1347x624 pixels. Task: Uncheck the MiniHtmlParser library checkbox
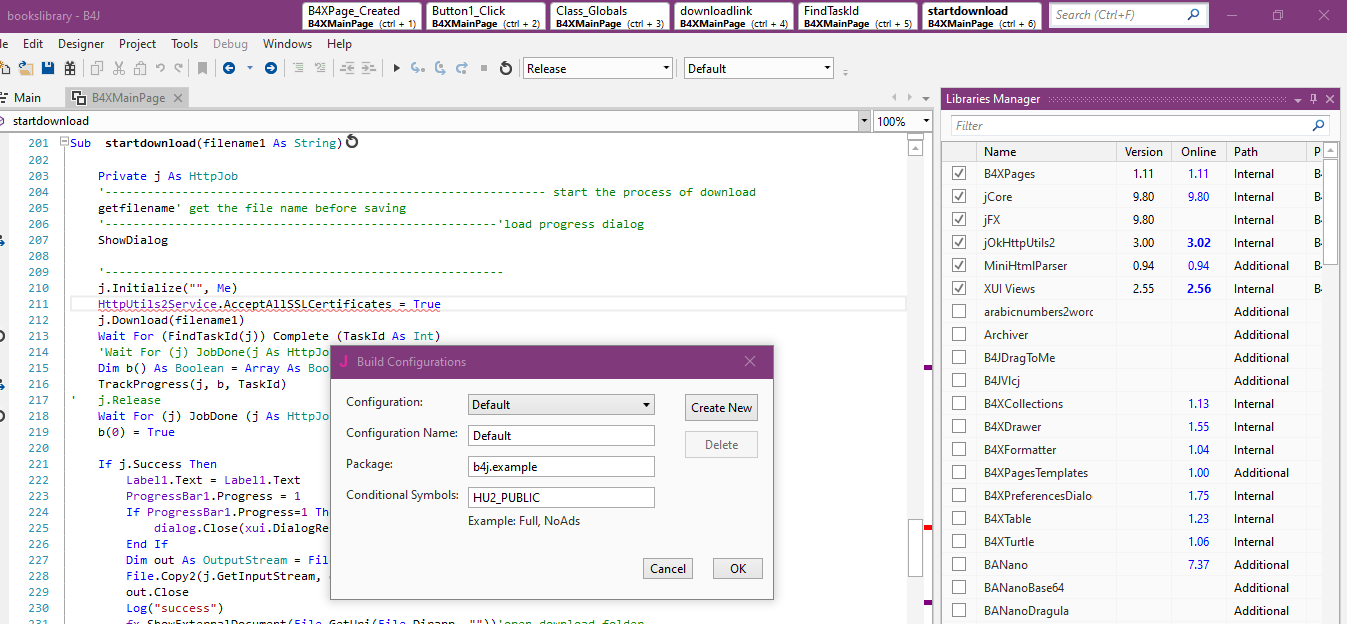point(959,265)
